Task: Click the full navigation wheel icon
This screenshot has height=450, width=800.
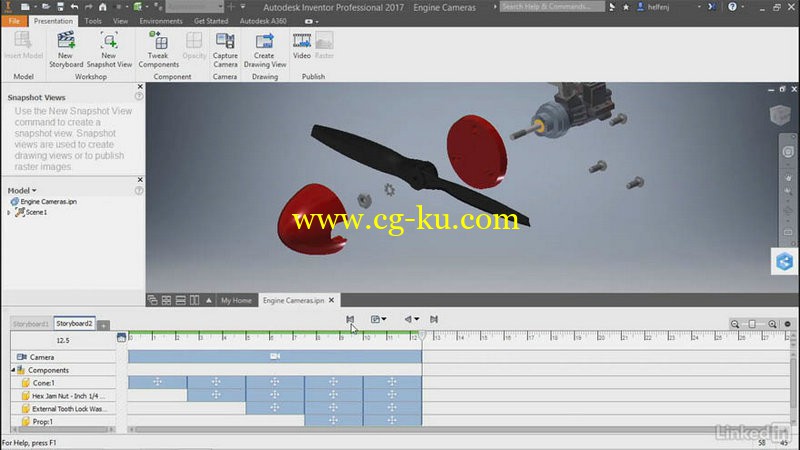Action: point(788,152)
